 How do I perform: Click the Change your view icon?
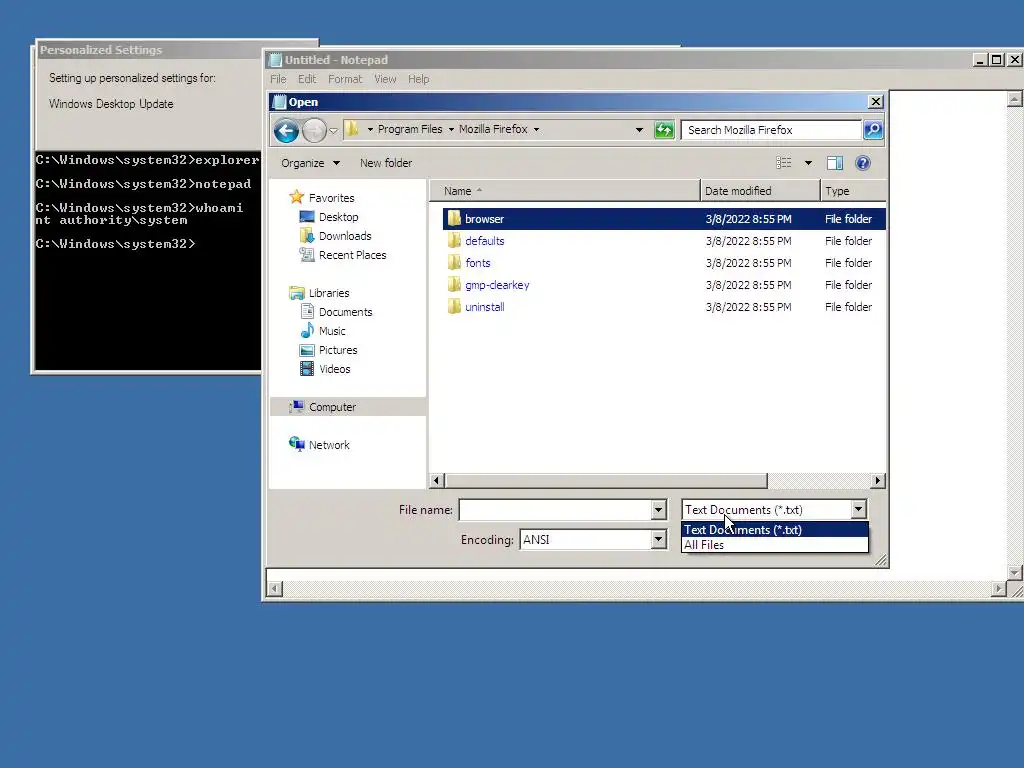pos(783,163)
